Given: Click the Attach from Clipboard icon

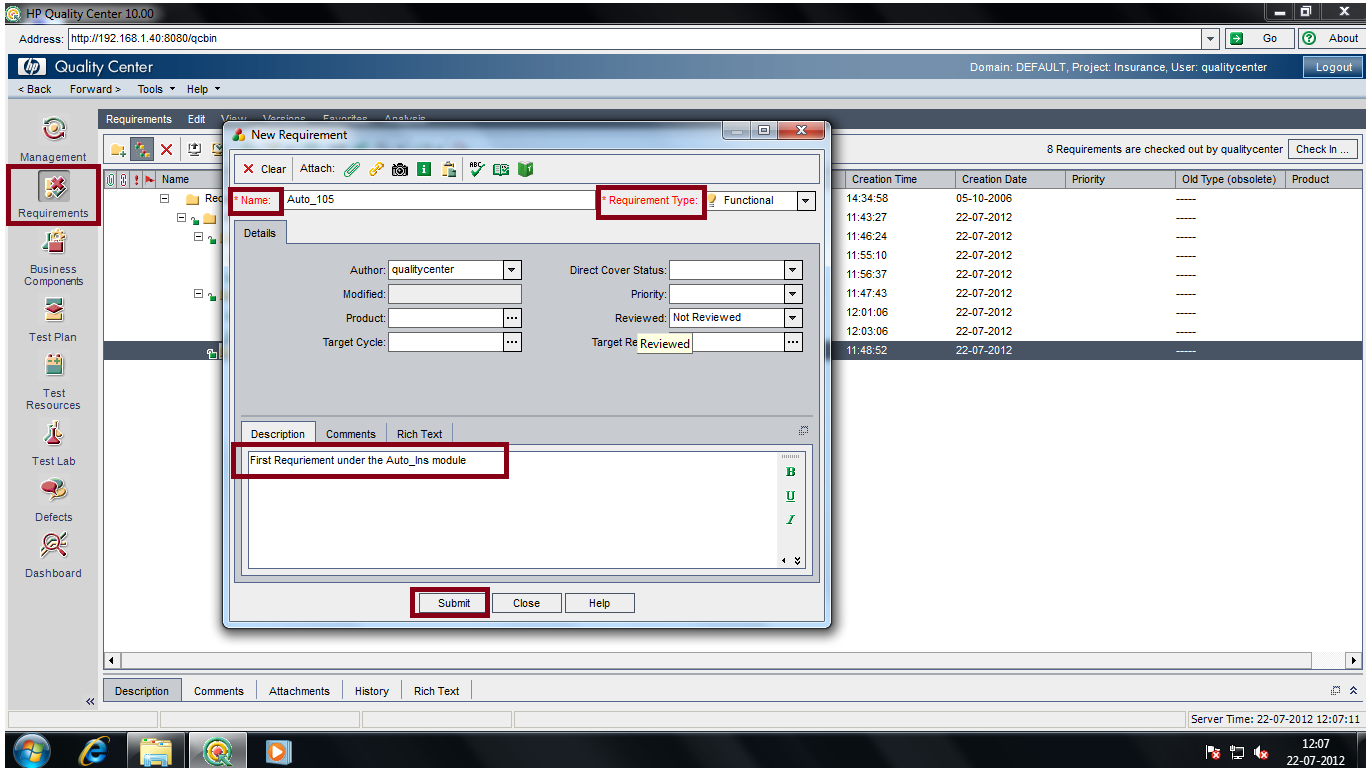Looking at the screenshot, I should point(449,169).
